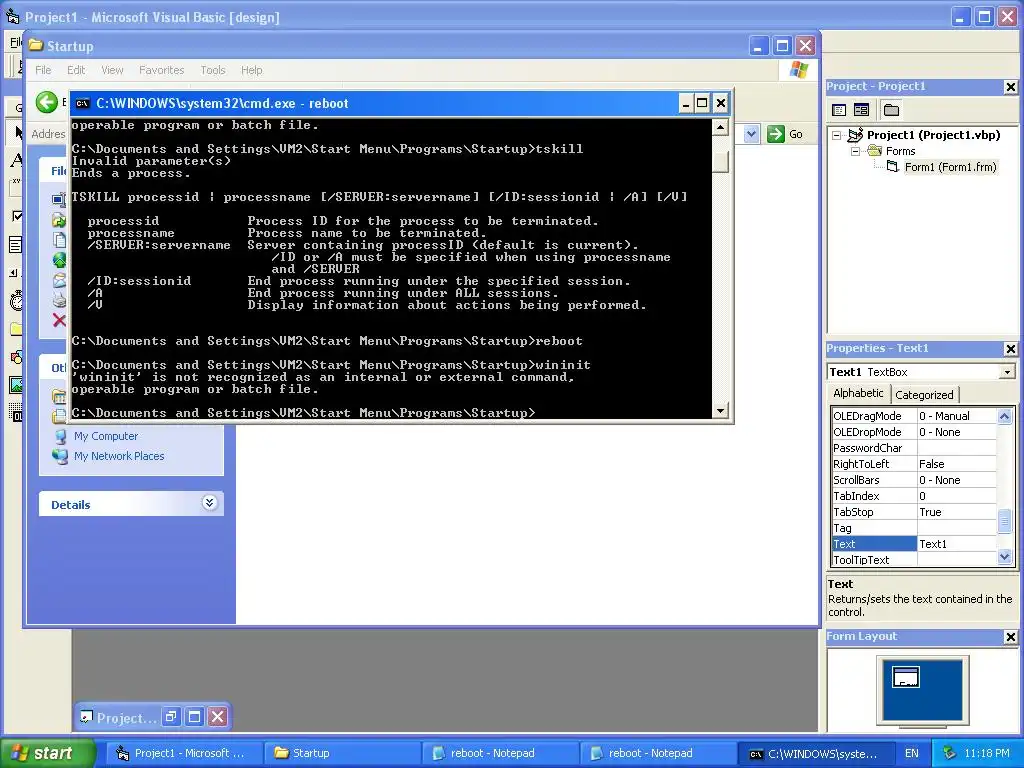The height and width of the screenshot is (768, 1024).
Task: Open Edit menu in Startup window
Action: 76,70
